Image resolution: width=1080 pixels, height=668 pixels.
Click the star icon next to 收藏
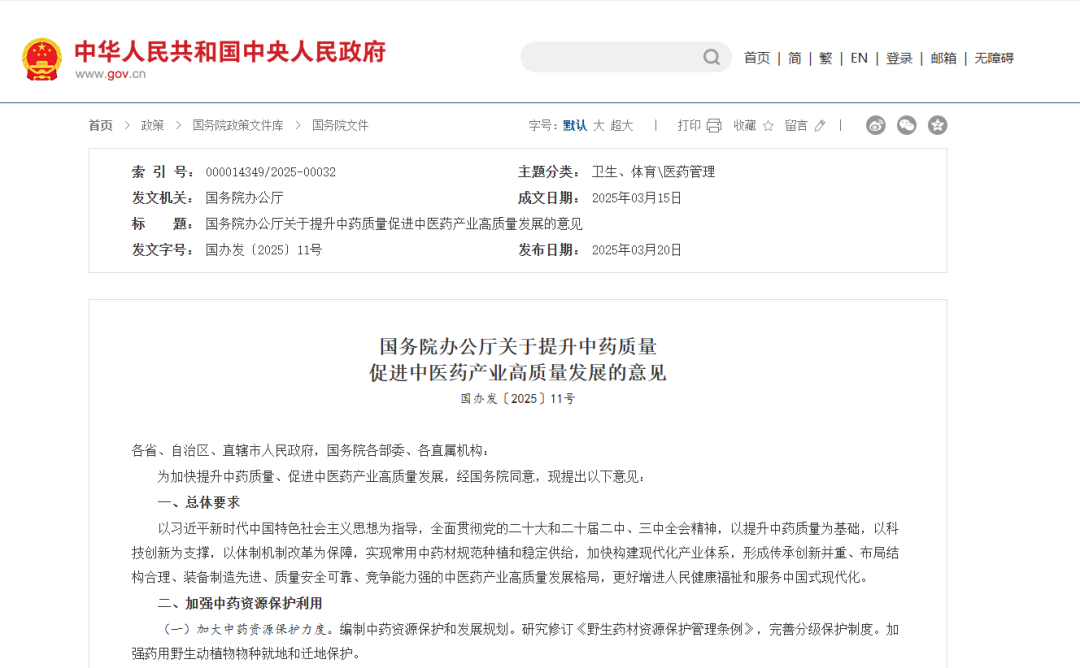click(x=768, y=126)
